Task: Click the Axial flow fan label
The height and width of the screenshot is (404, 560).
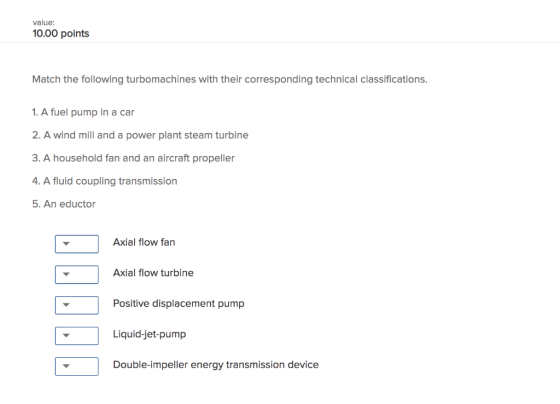Action: [144, 242]
